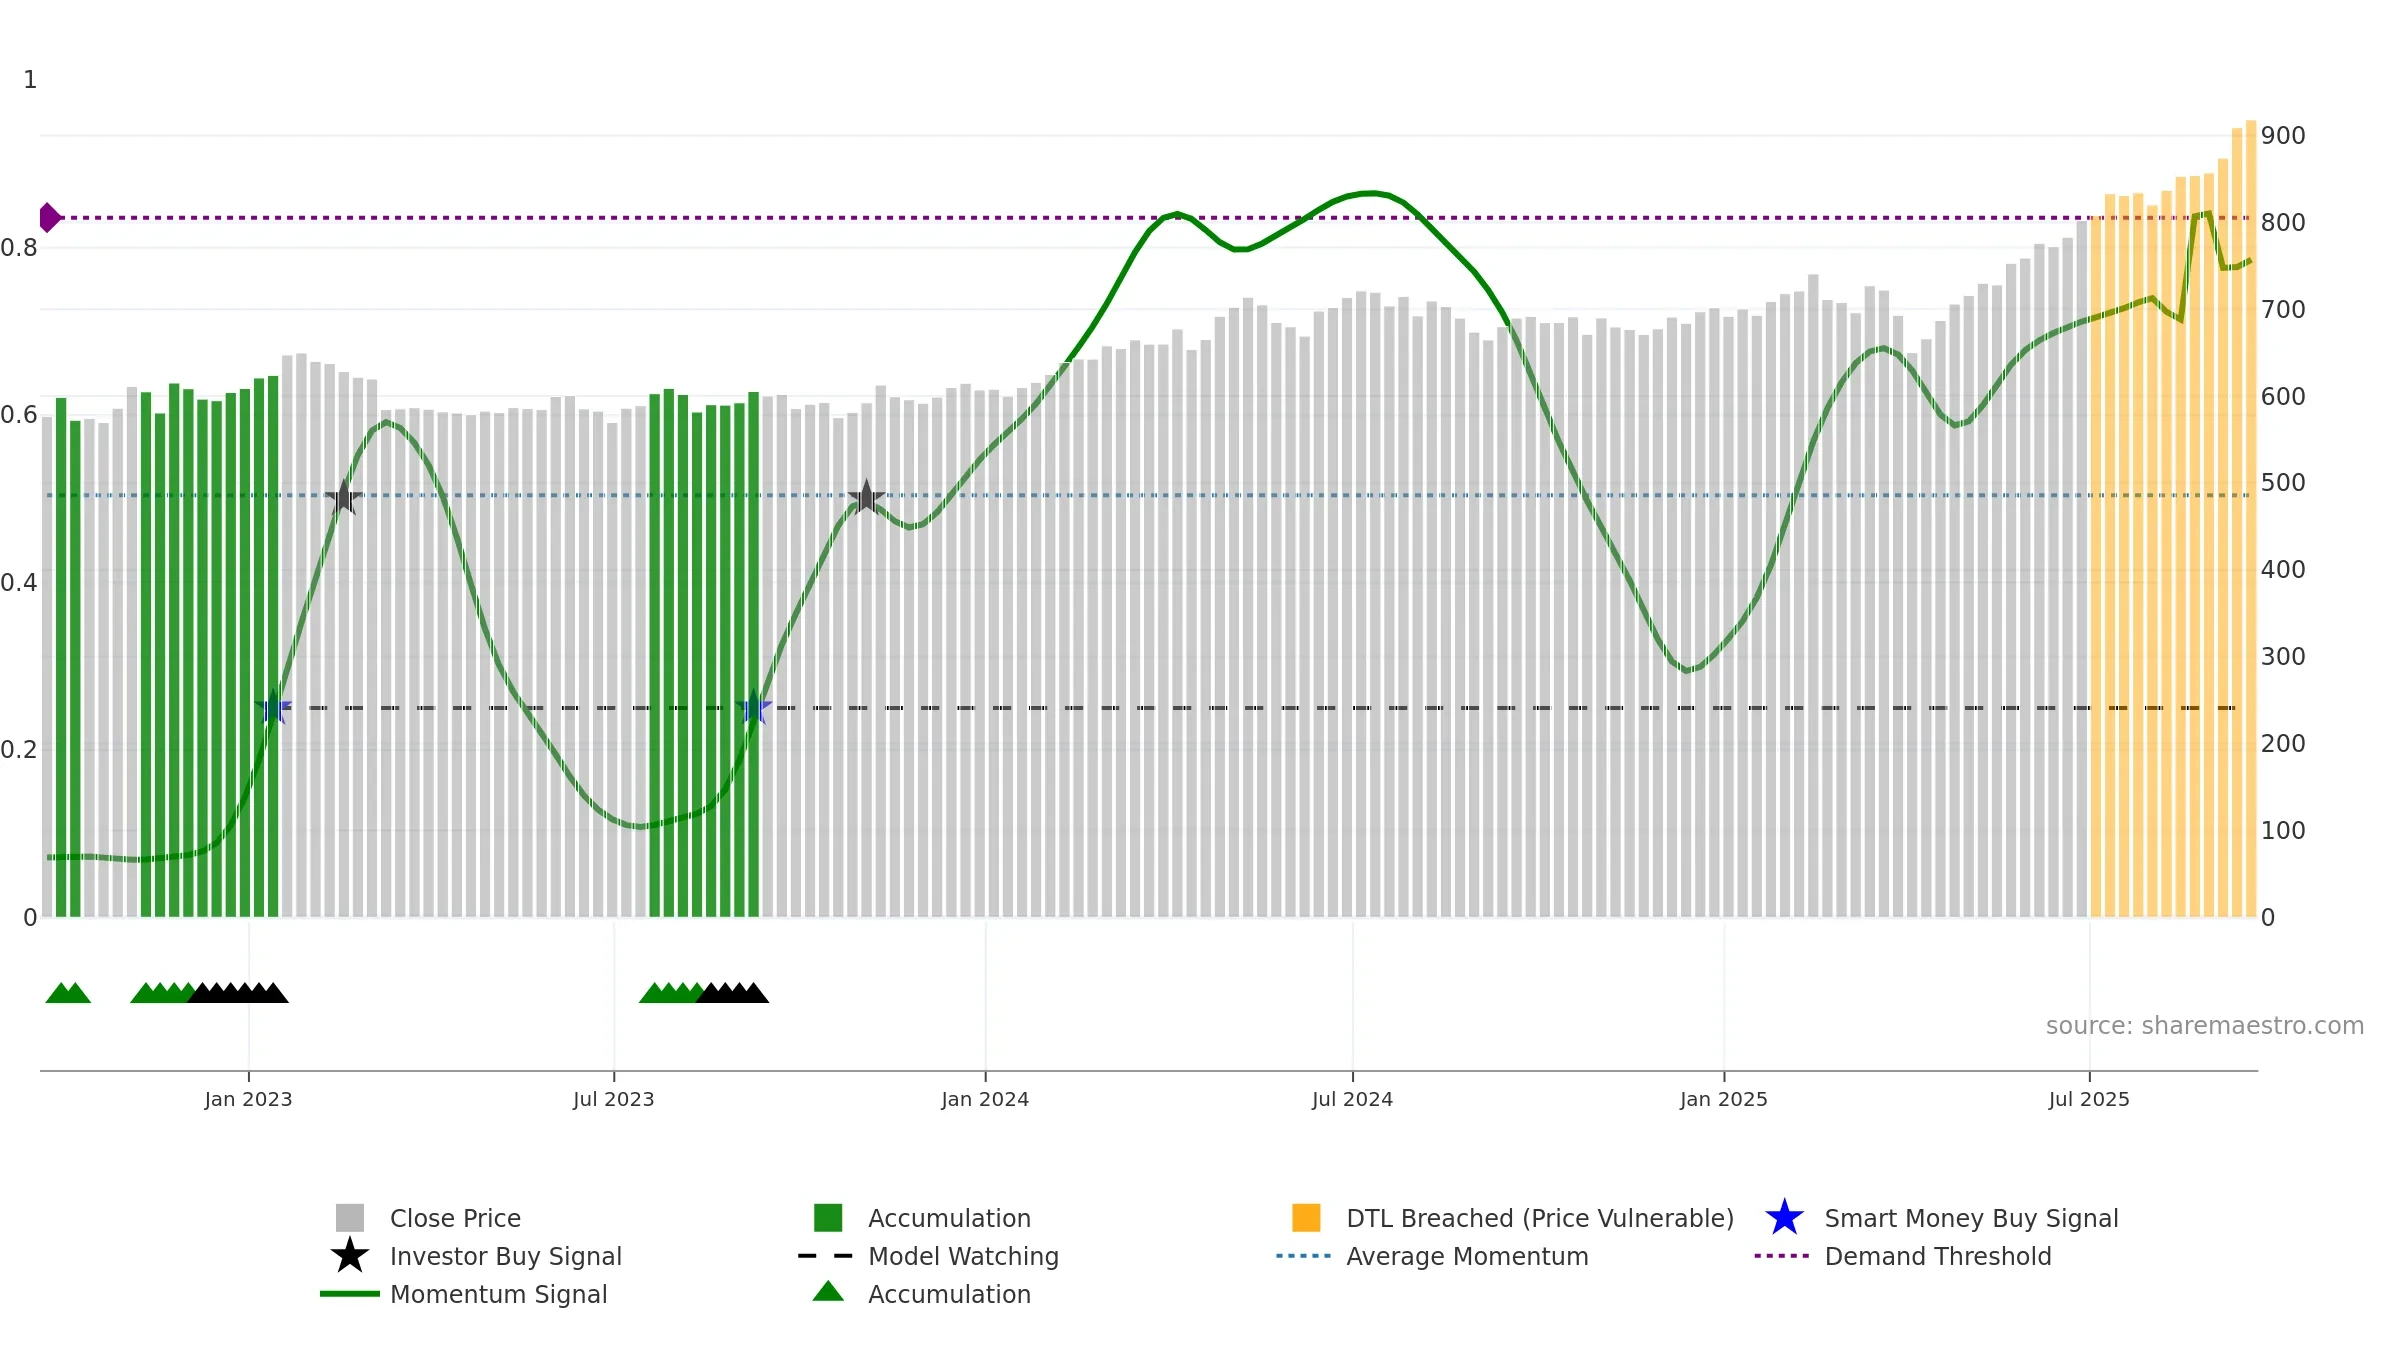Click the black triangle markers near Jan 2023
Image resolution: width=2400 pixels, height=1350 pixels.
238,993
